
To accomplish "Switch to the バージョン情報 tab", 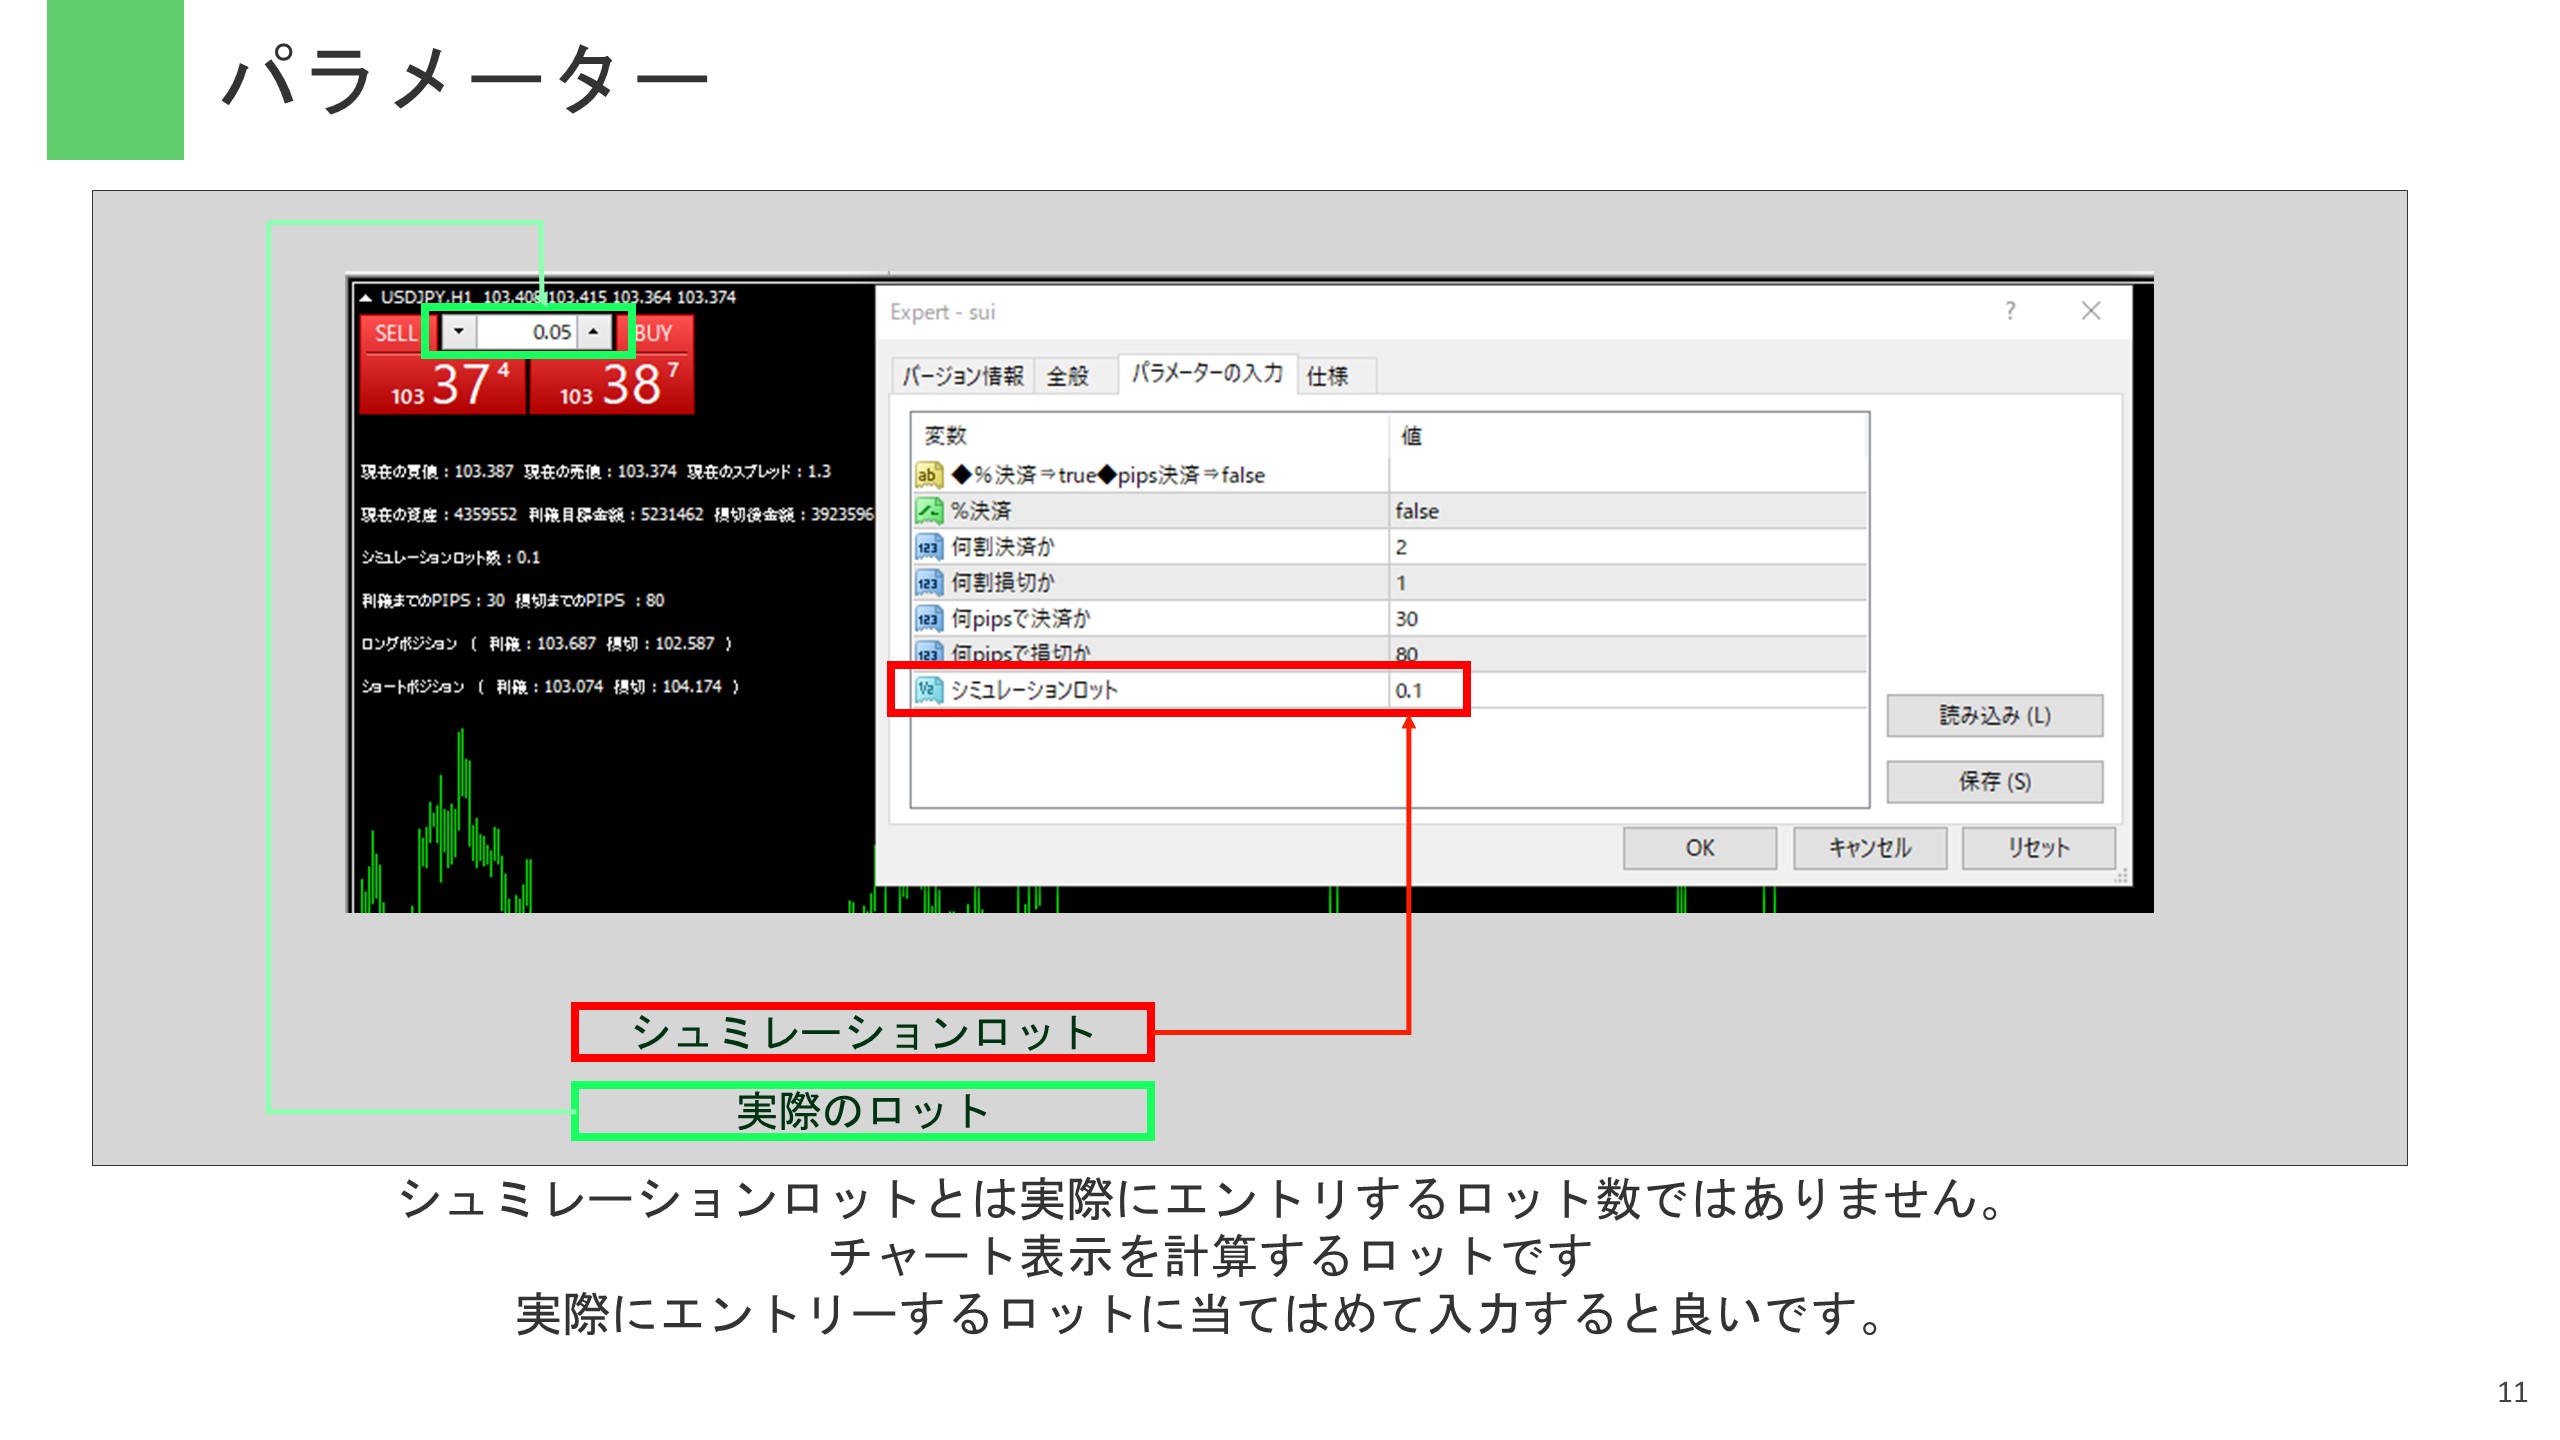I will coord(962,376).
